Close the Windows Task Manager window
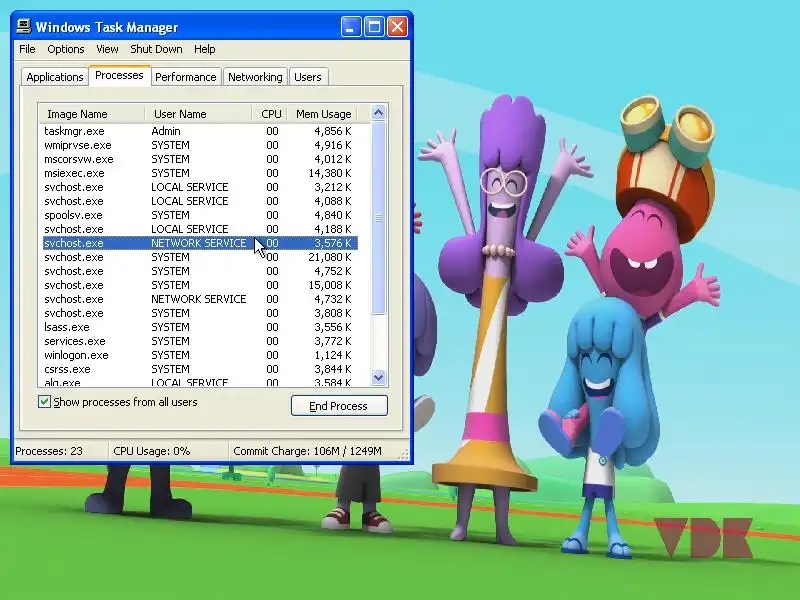 (397, 27)
